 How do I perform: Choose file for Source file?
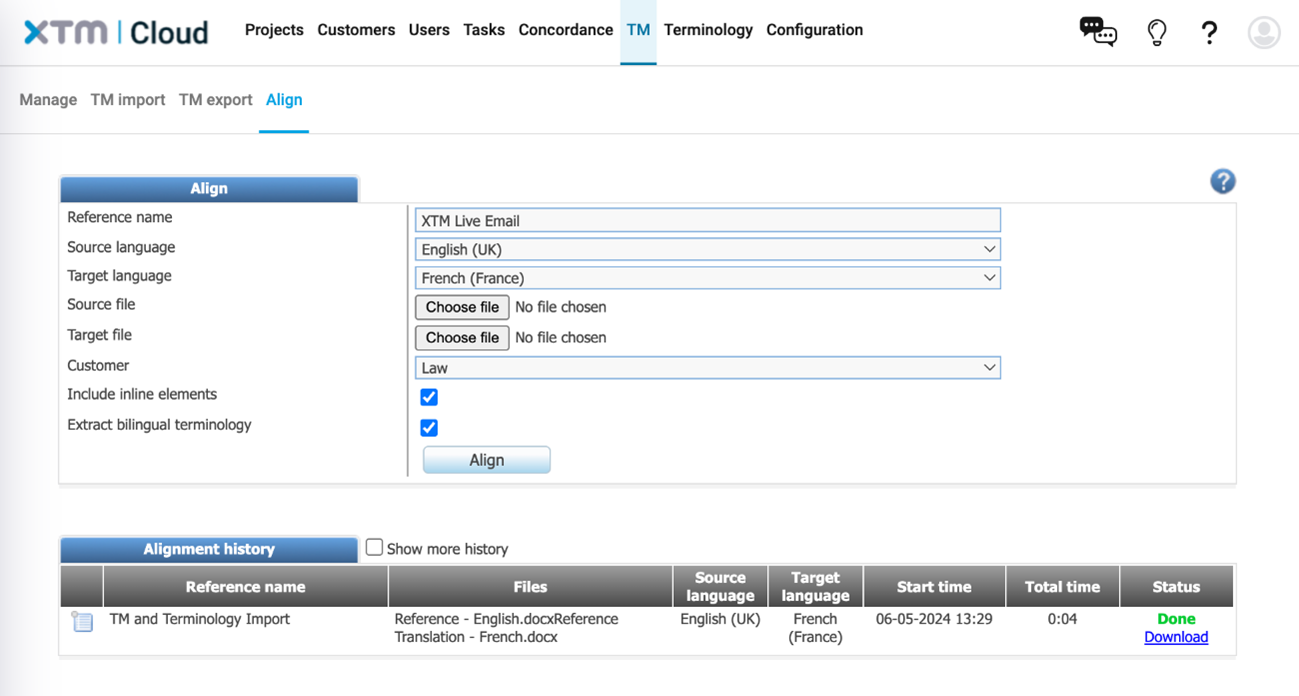pos(462,307)
